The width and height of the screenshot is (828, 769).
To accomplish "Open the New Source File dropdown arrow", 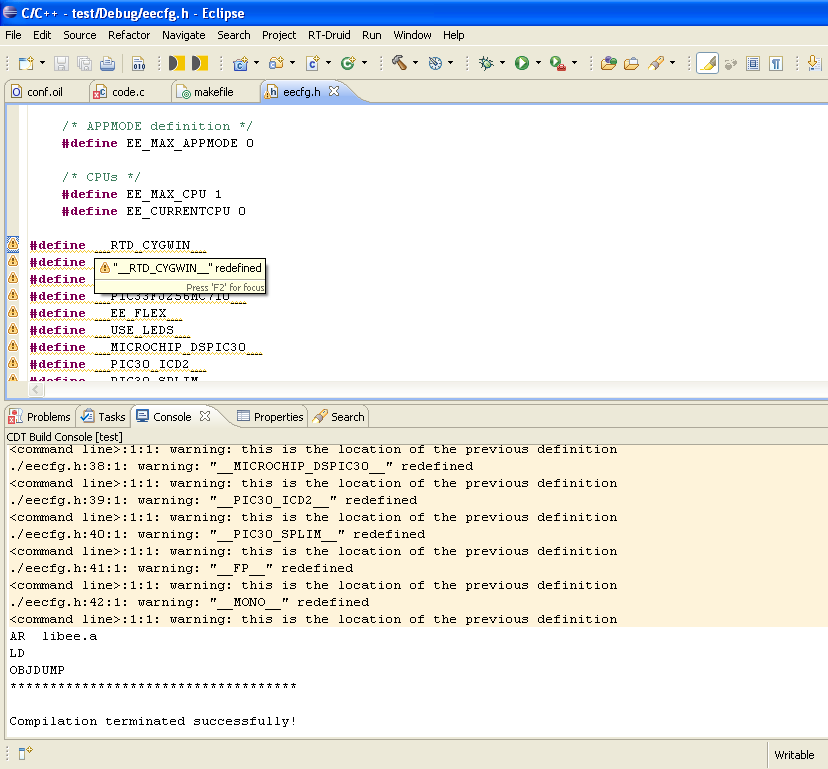I will click(328, 63).
